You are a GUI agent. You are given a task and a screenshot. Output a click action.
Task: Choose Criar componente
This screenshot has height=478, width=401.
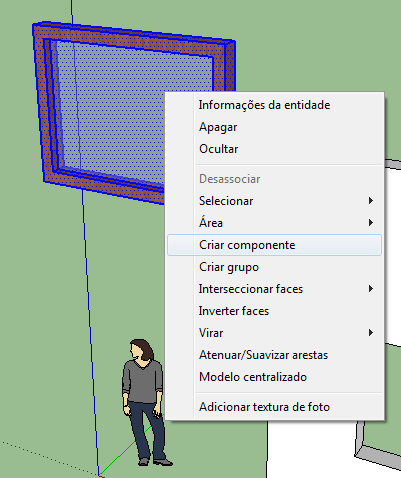[x=274, y=245]
